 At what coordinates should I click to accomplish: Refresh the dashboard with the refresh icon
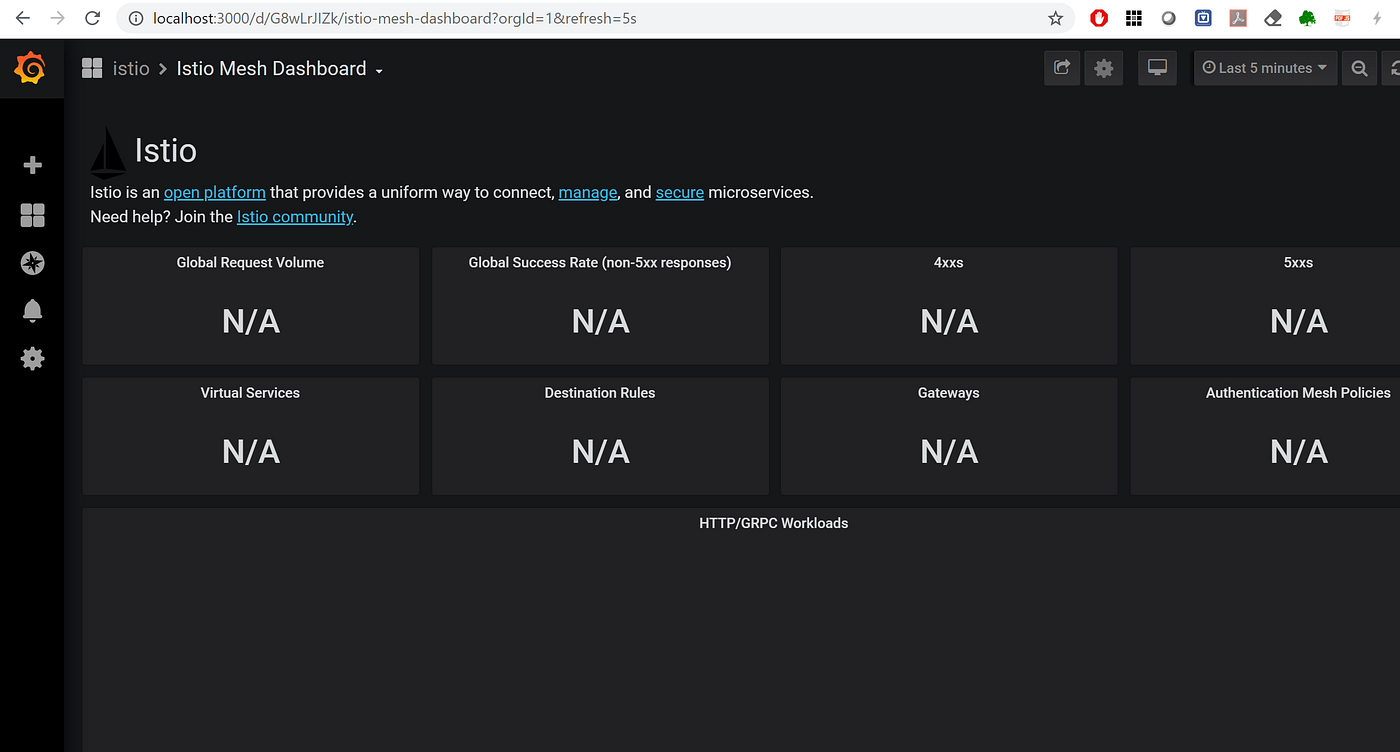click(1394, 67)
